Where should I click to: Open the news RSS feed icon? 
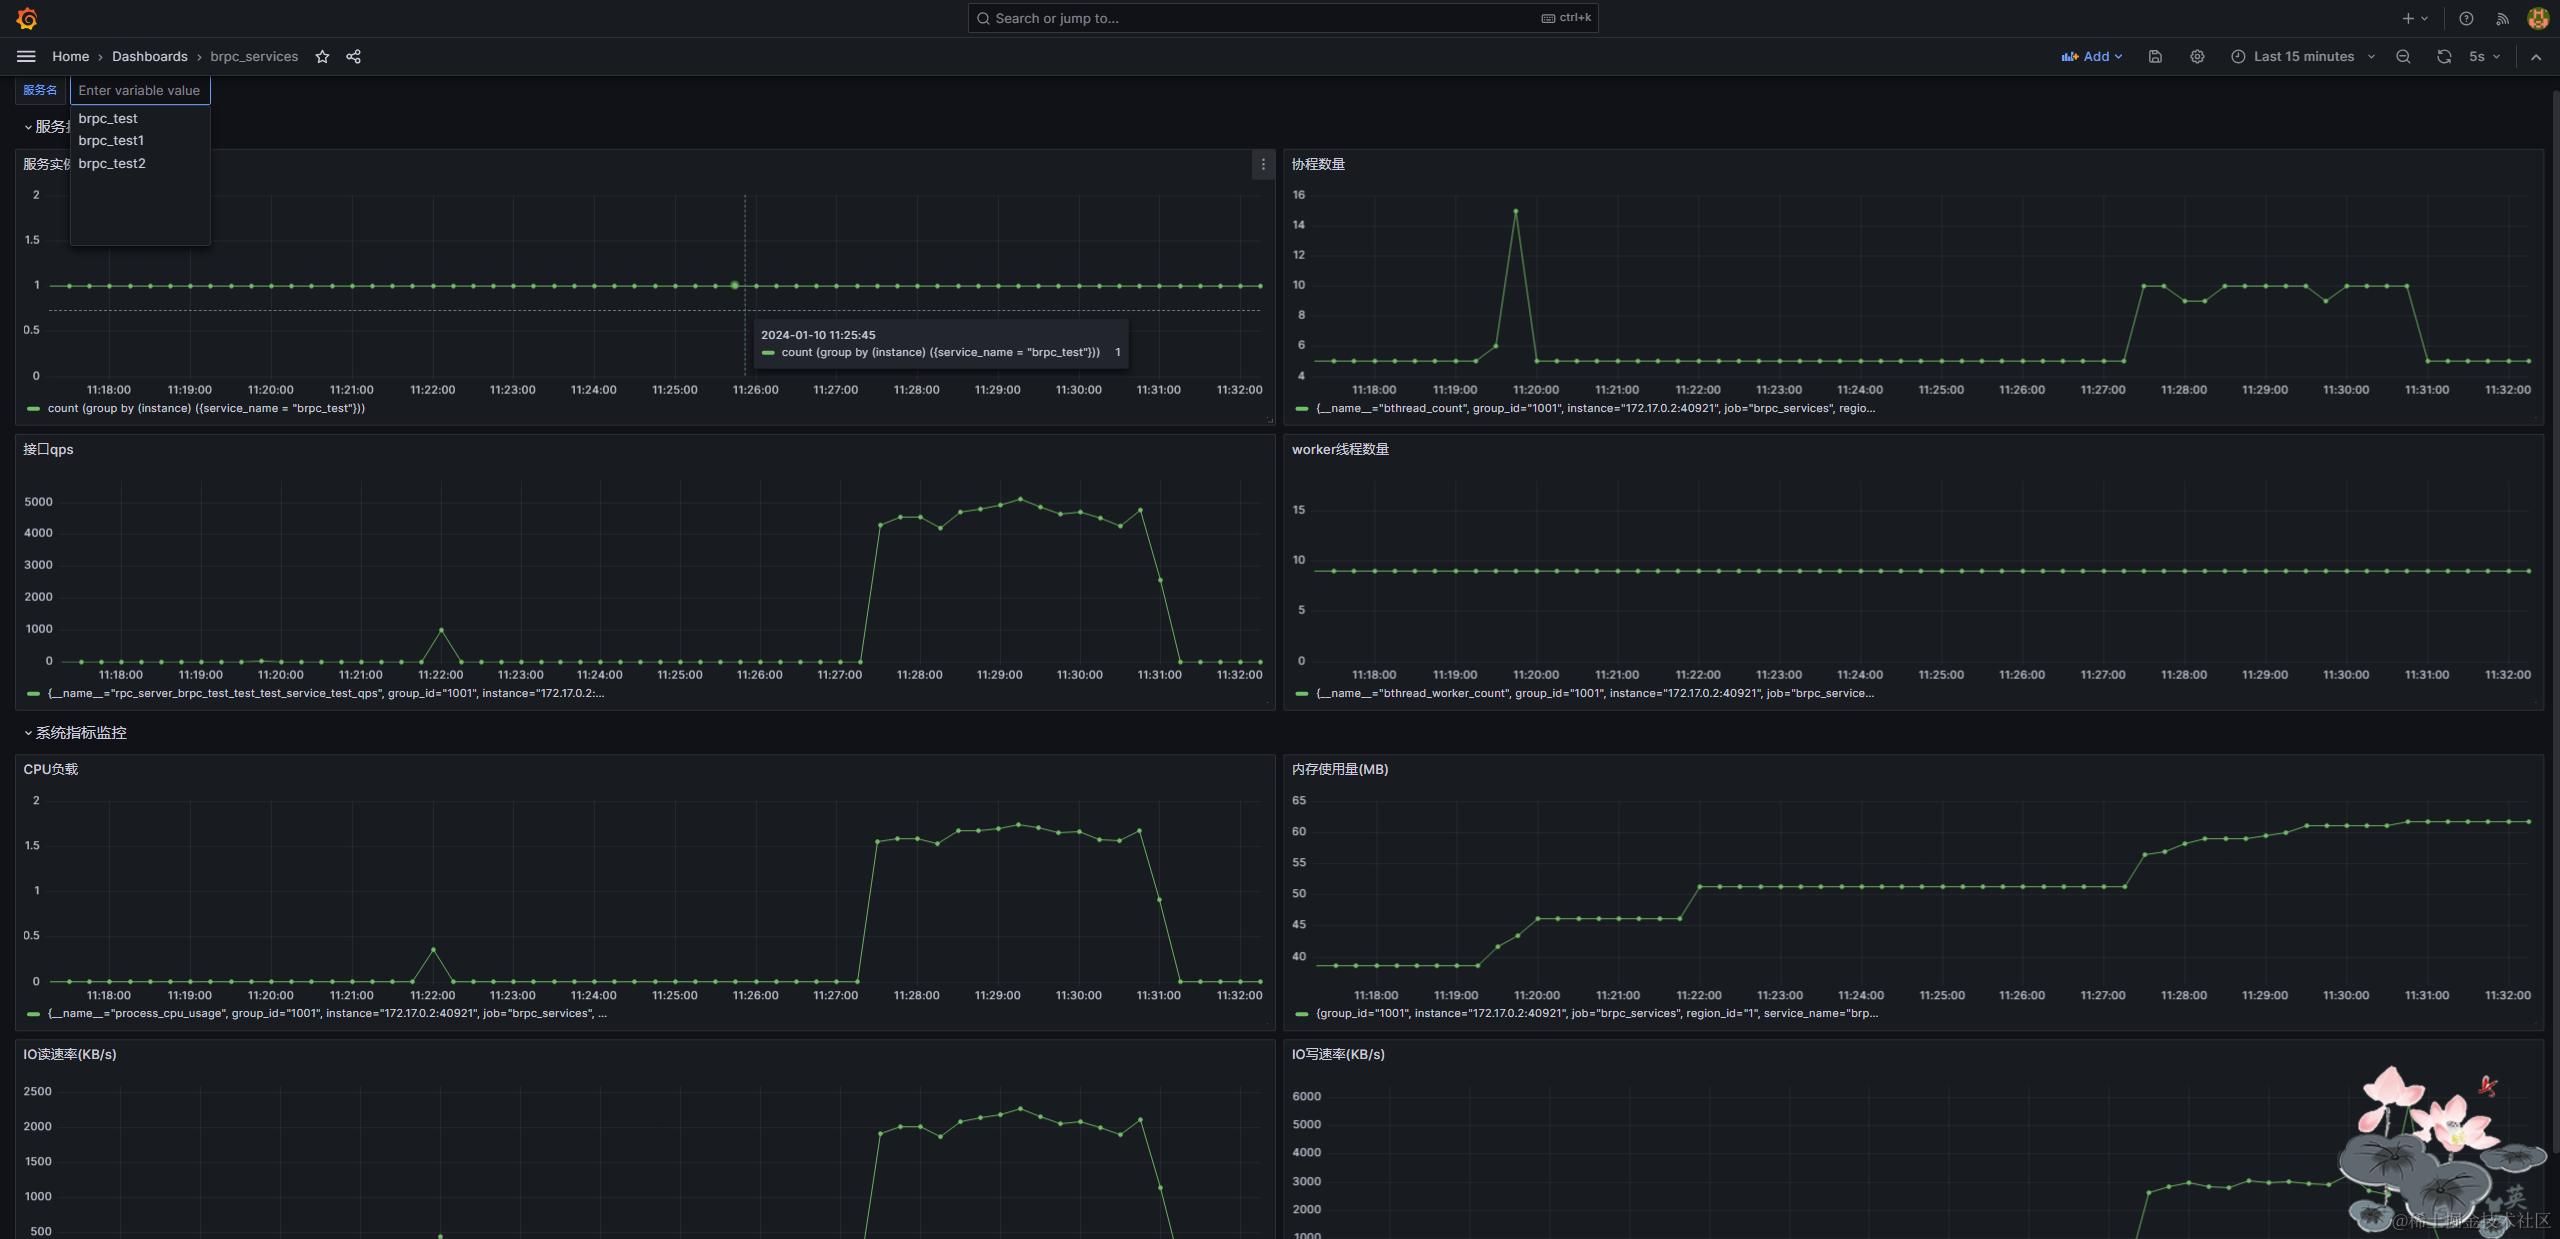pos(2502,18)
